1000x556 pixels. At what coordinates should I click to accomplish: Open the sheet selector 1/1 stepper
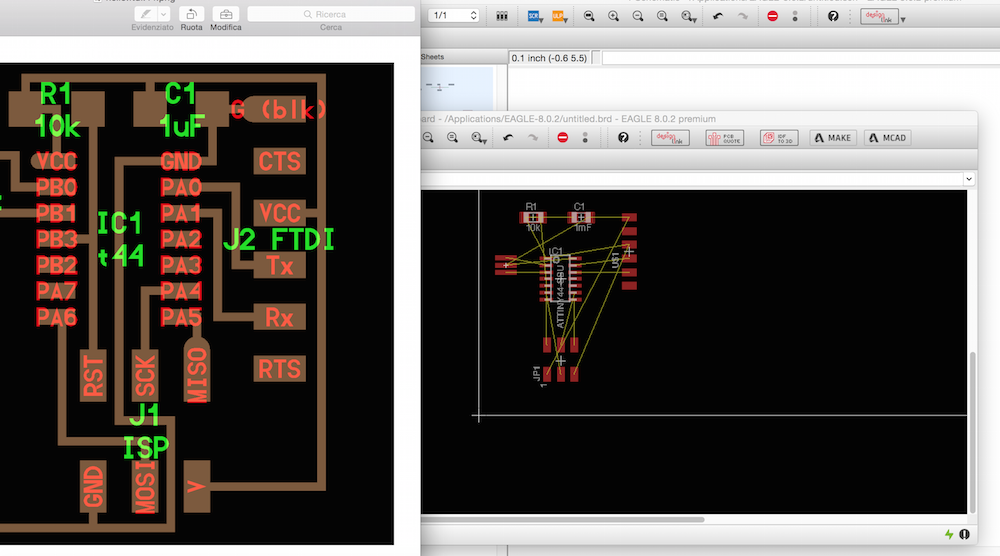click(x=454, y=15)
